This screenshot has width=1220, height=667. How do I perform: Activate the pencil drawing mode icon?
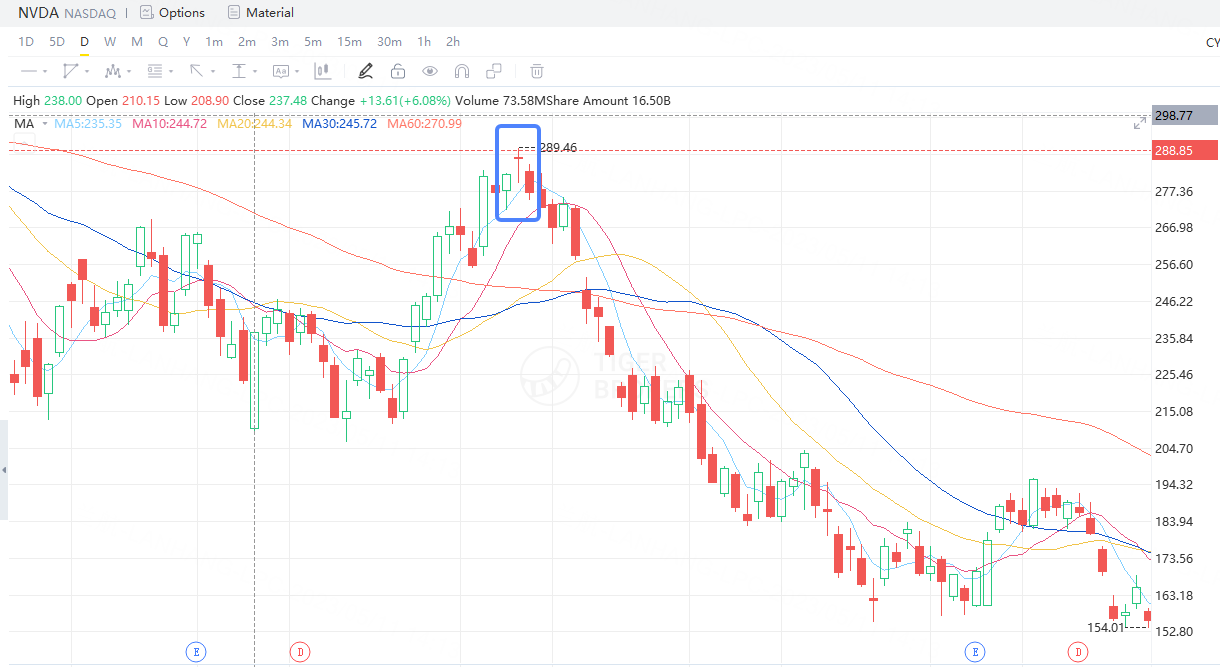pos(365,71)
